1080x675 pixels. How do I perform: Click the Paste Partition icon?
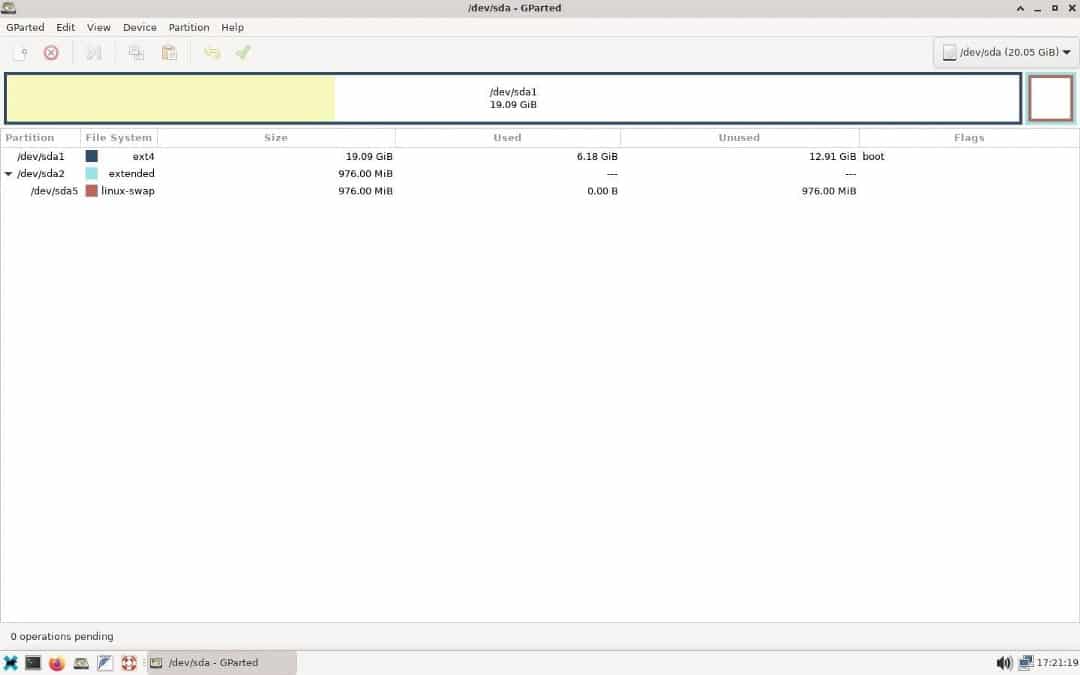click(x=169, y=52)
